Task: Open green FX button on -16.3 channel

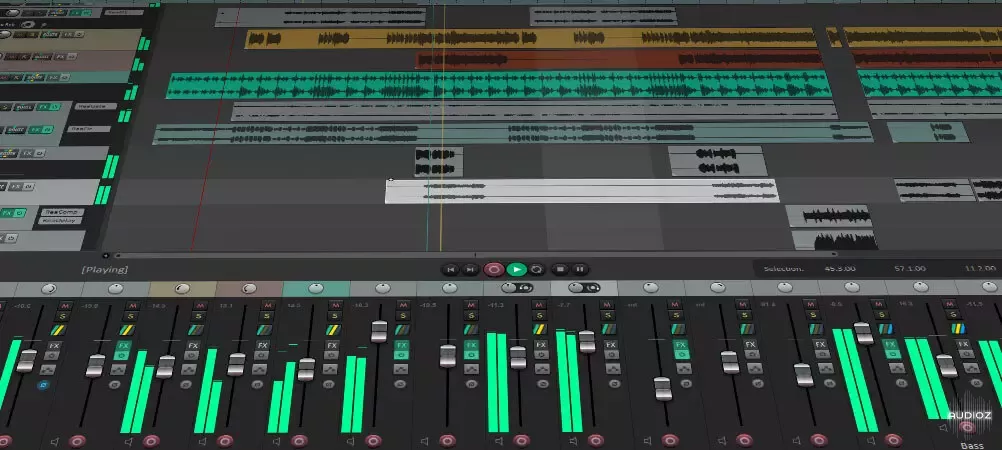Action: tap(401, 346)
